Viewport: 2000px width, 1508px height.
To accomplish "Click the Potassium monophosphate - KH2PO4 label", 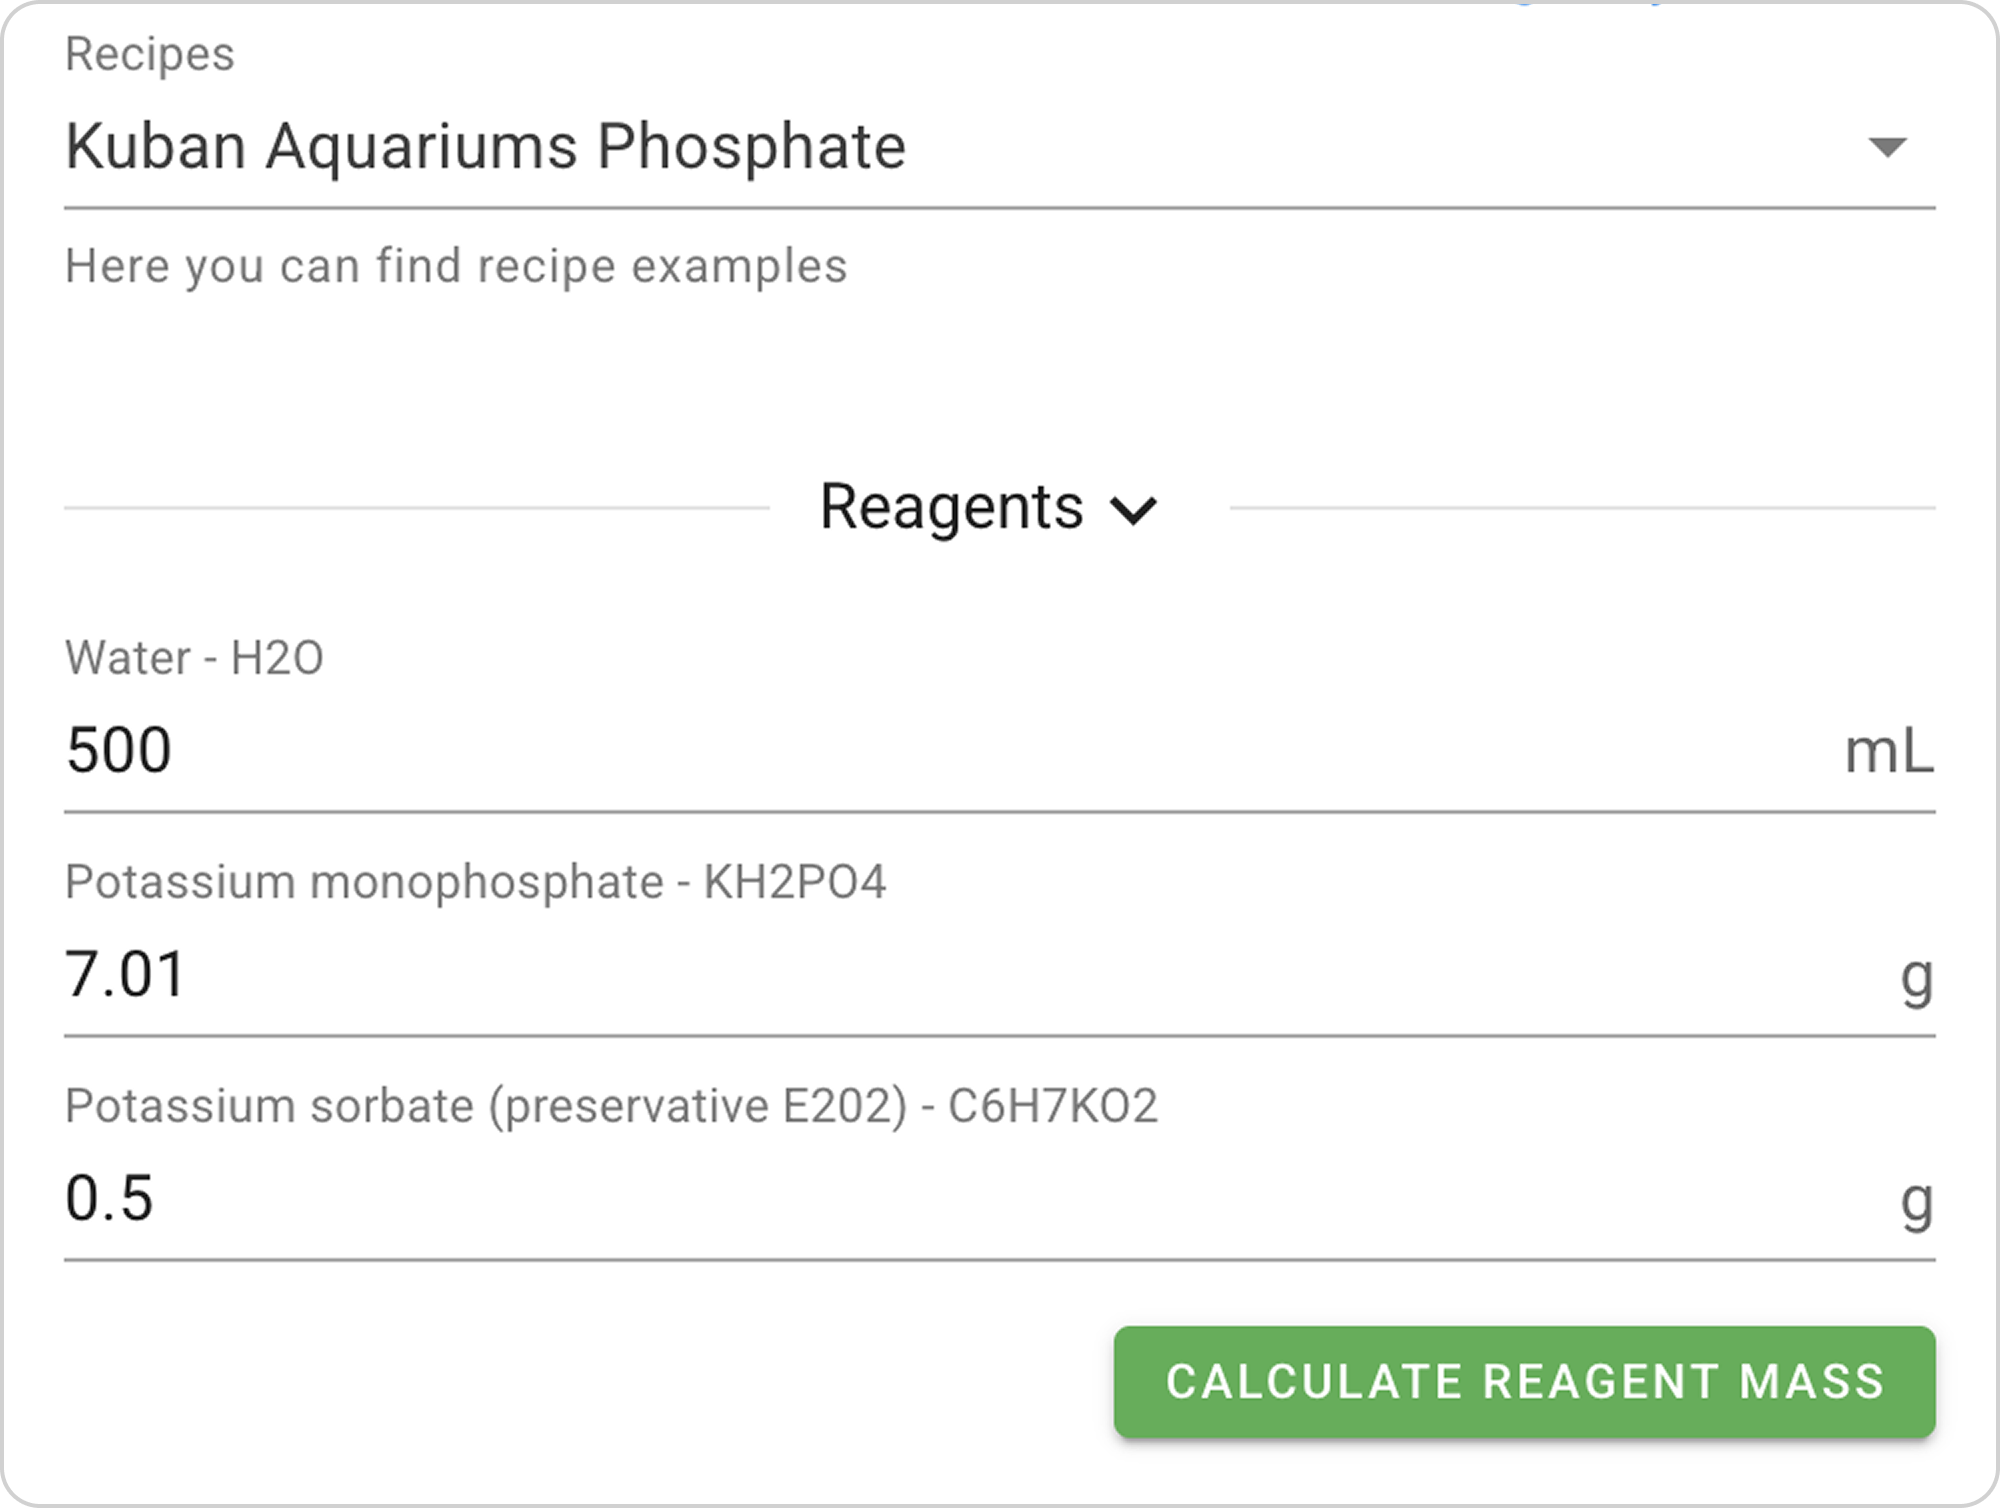I will pyautogui.click(x=476, y=882).
